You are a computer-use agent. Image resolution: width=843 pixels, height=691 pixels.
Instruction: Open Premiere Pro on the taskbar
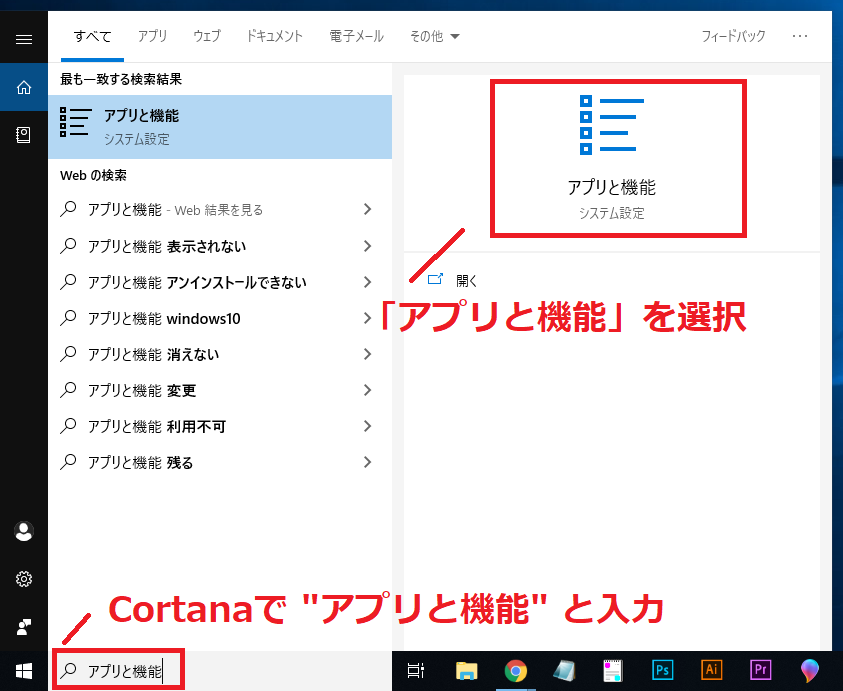(761, 671)
